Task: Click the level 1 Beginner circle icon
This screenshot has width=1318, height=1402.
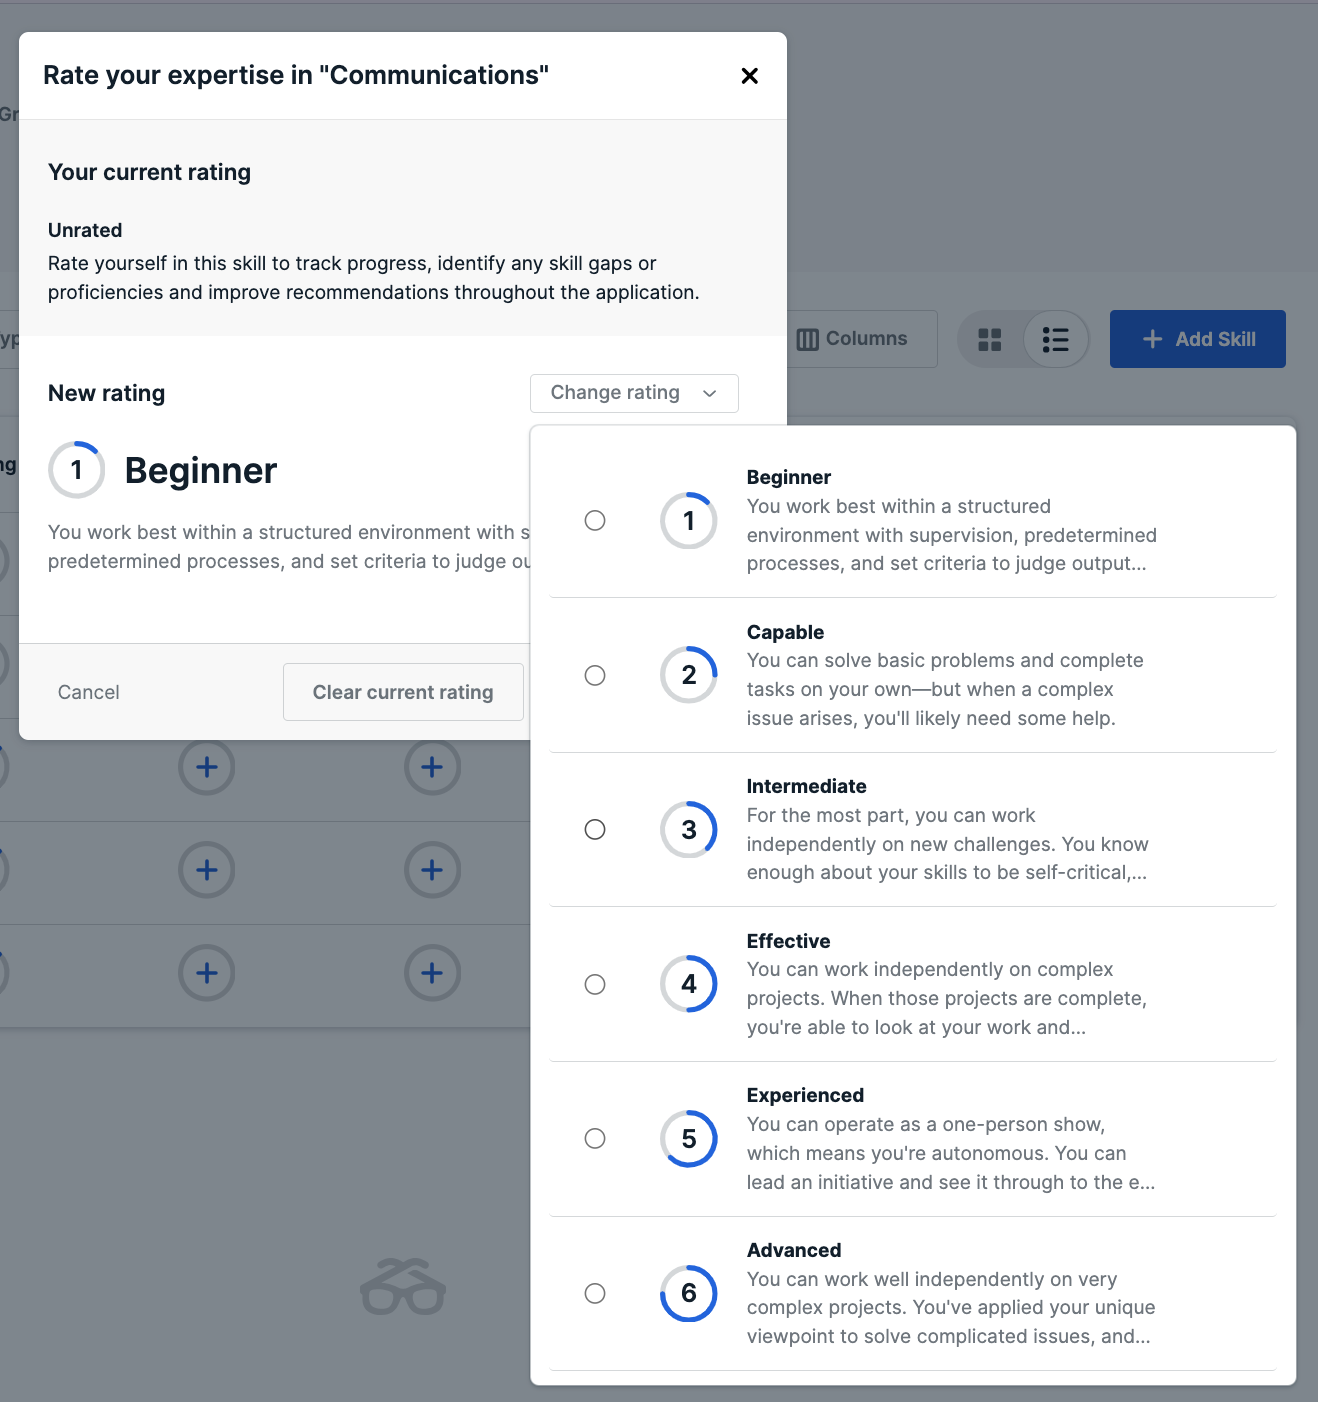Action: (689, 520)
